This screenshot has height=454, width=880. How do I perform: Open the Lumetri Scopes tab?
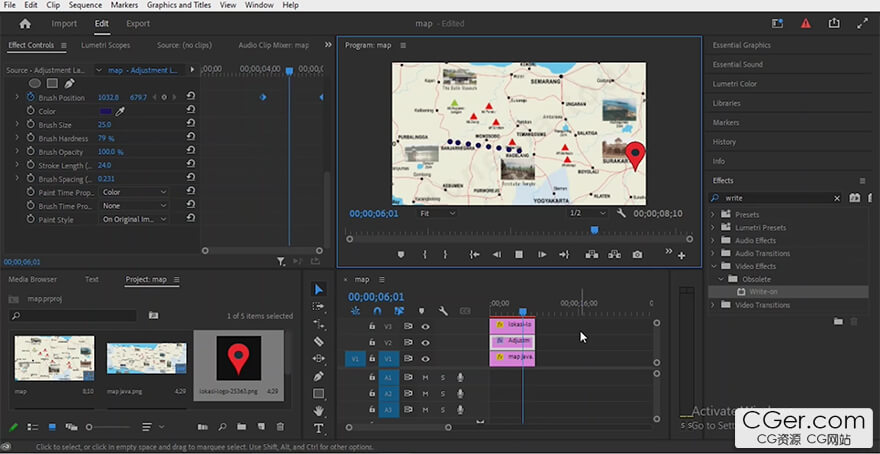106,45
